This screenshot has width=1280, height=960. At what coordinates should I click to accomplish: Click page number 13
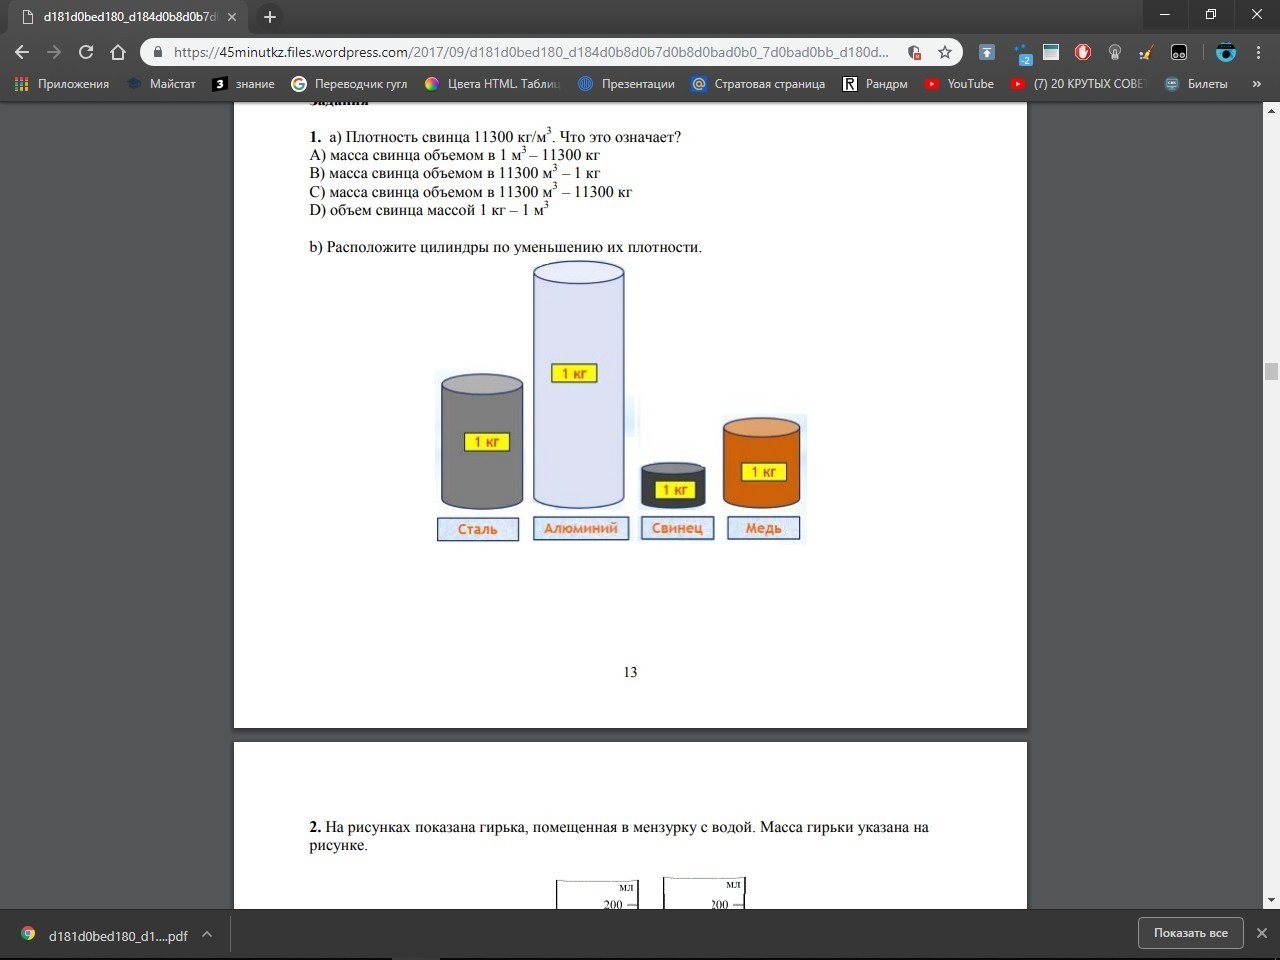[x=630, y=672]
